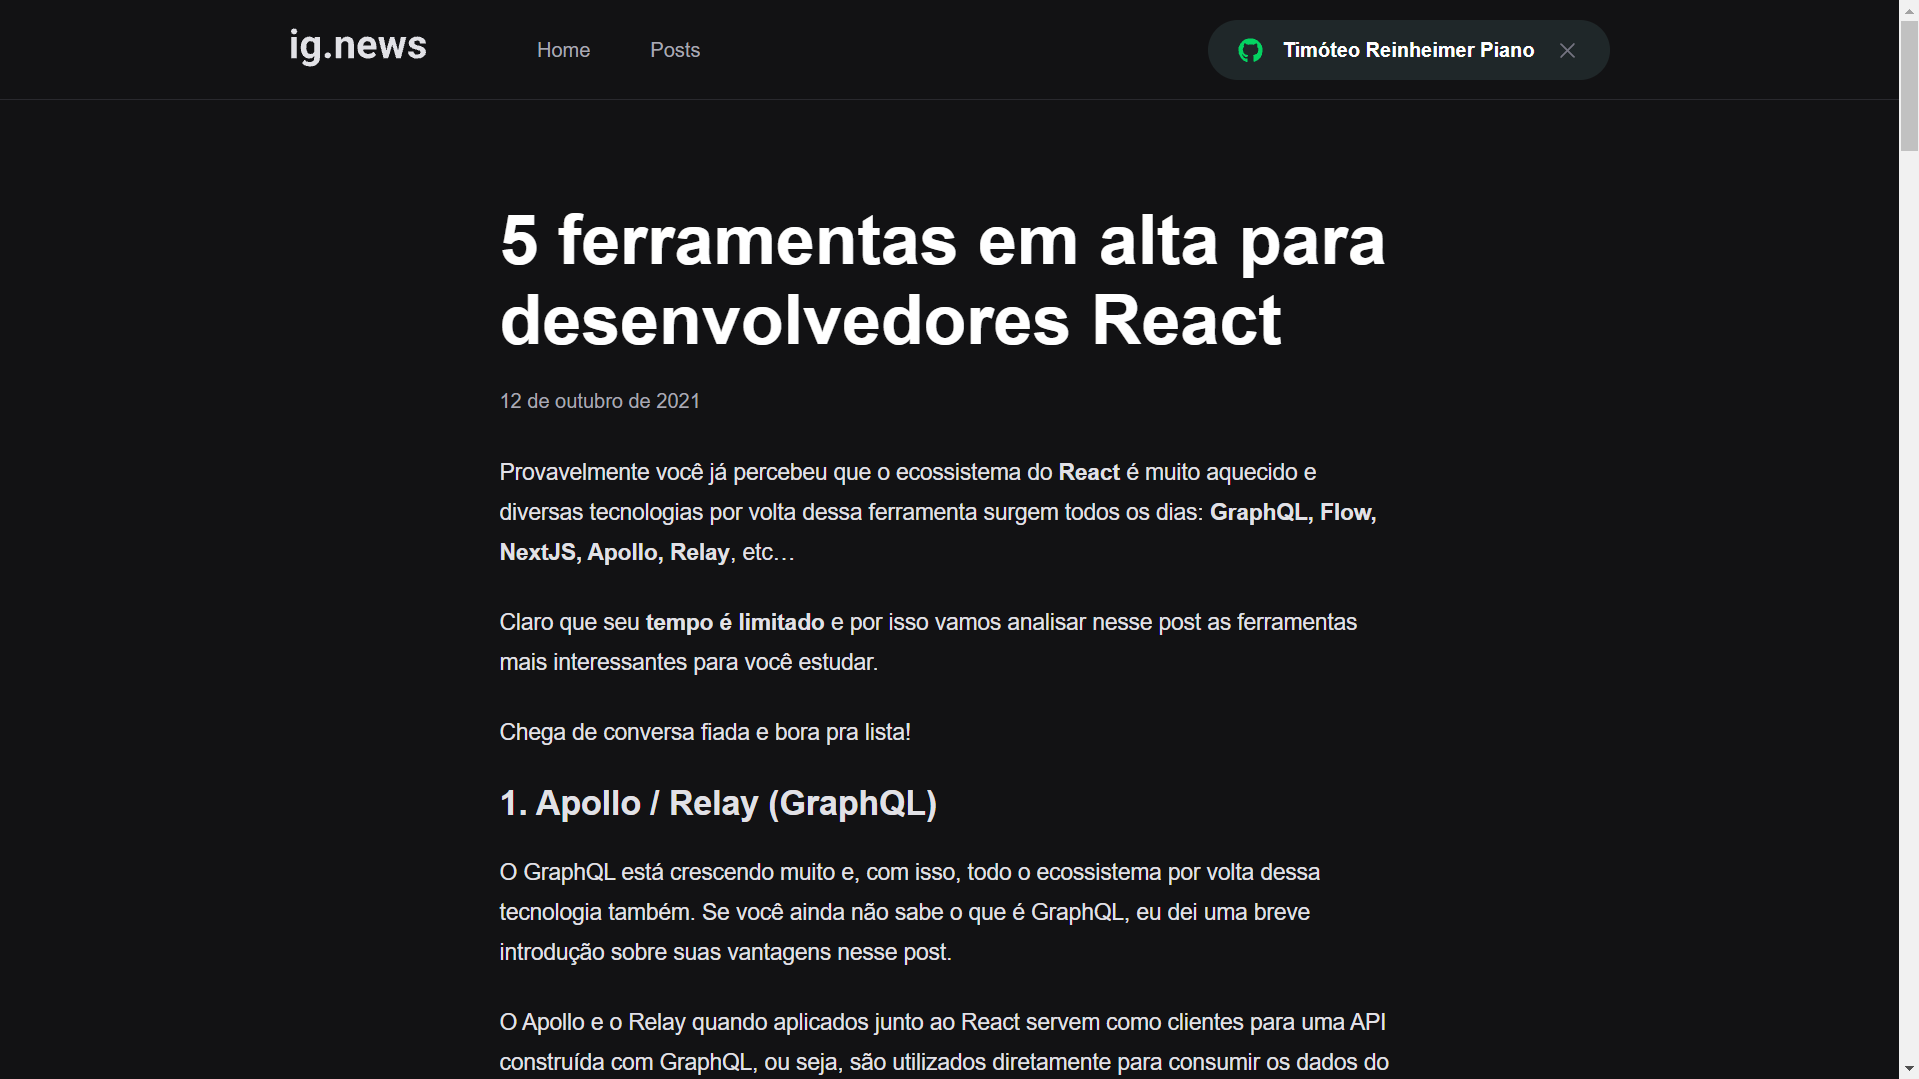Click the heading 1. Apollo / Relay (GraphQL)
This screenshot has height=1079, width=1919.
pyautogui.click(x=718, y=803)
